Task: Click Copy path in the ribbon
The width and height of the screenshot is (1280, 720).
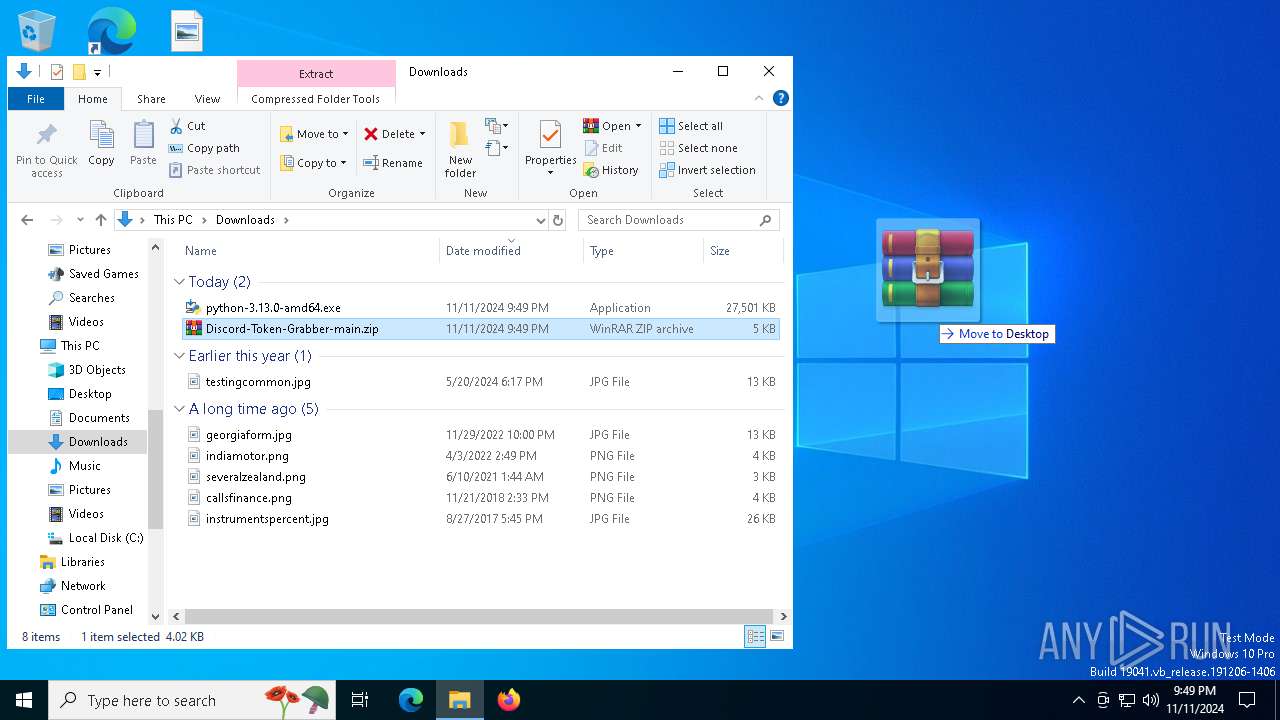Action: pyautogui.click(x=204, y=148)
